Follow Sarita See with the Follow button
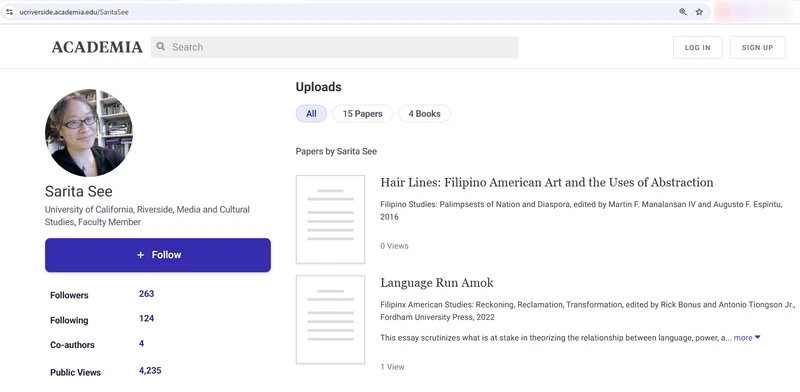 pyautogui.click(x=158, y=255)
